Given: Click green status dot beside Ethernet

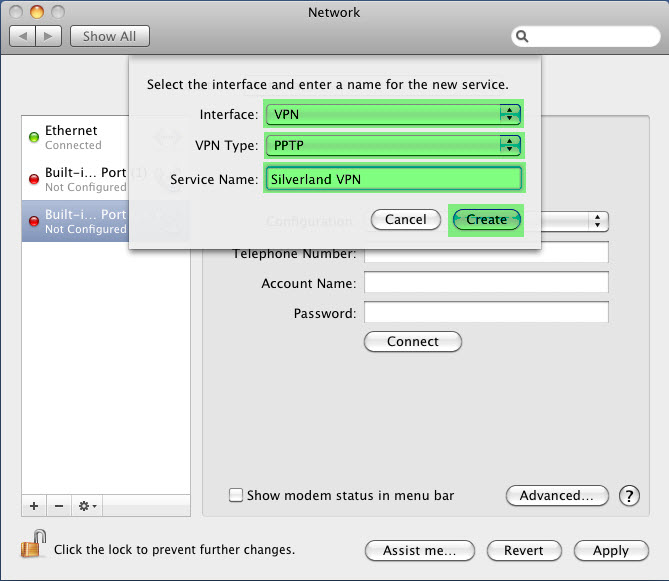Looking at the screenshot, I should coord(34,137).
